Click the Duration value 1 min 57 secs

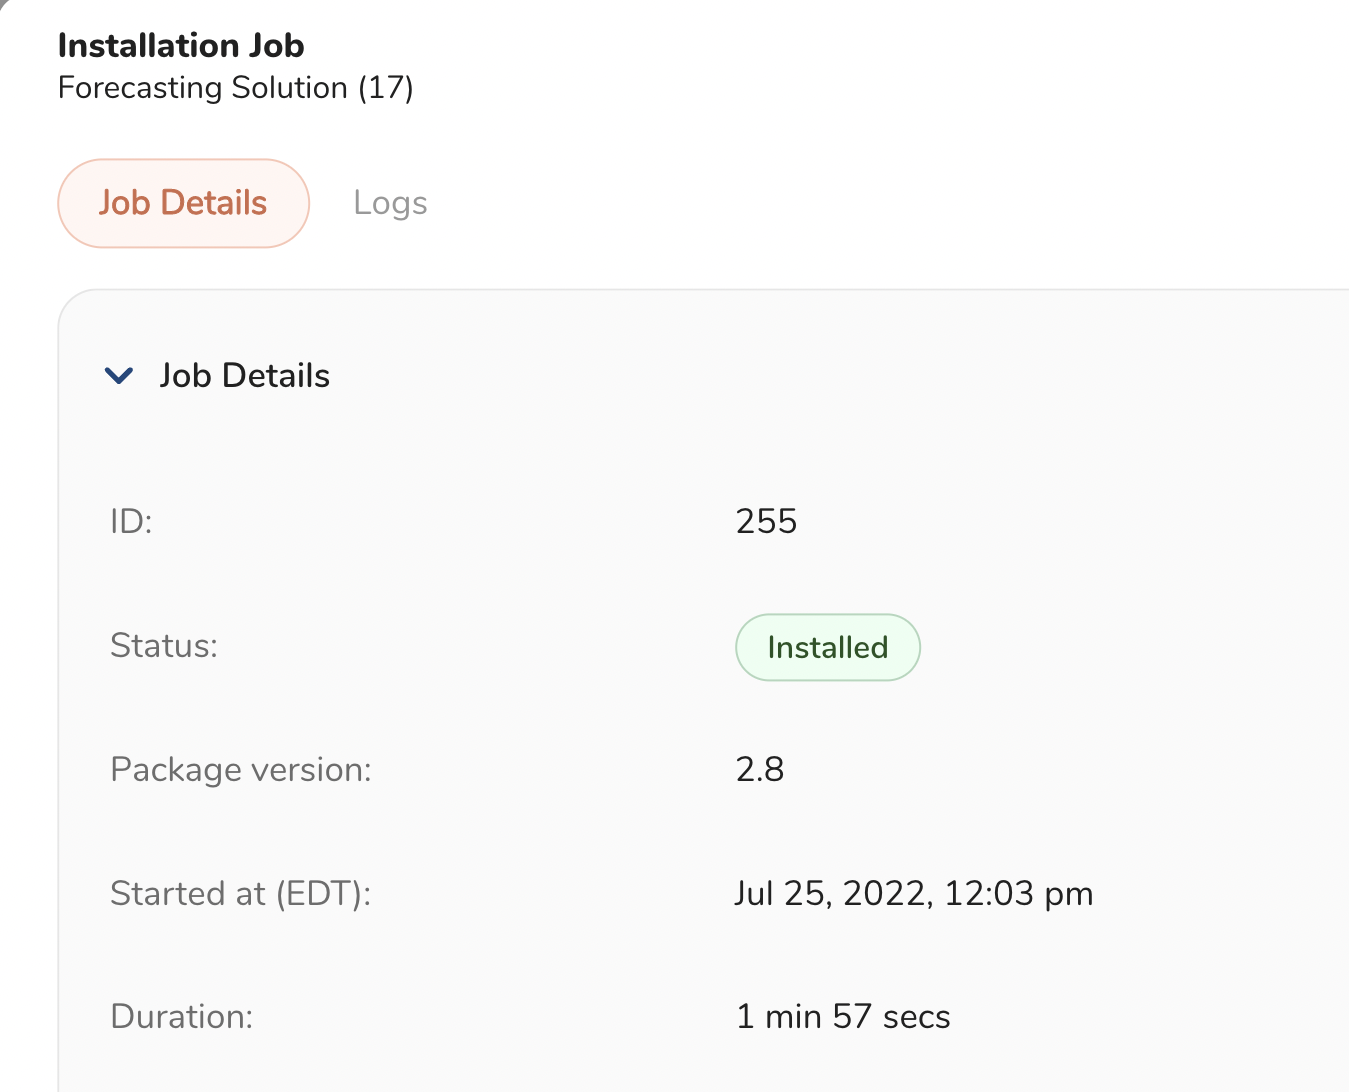[x=843, y=1016]
